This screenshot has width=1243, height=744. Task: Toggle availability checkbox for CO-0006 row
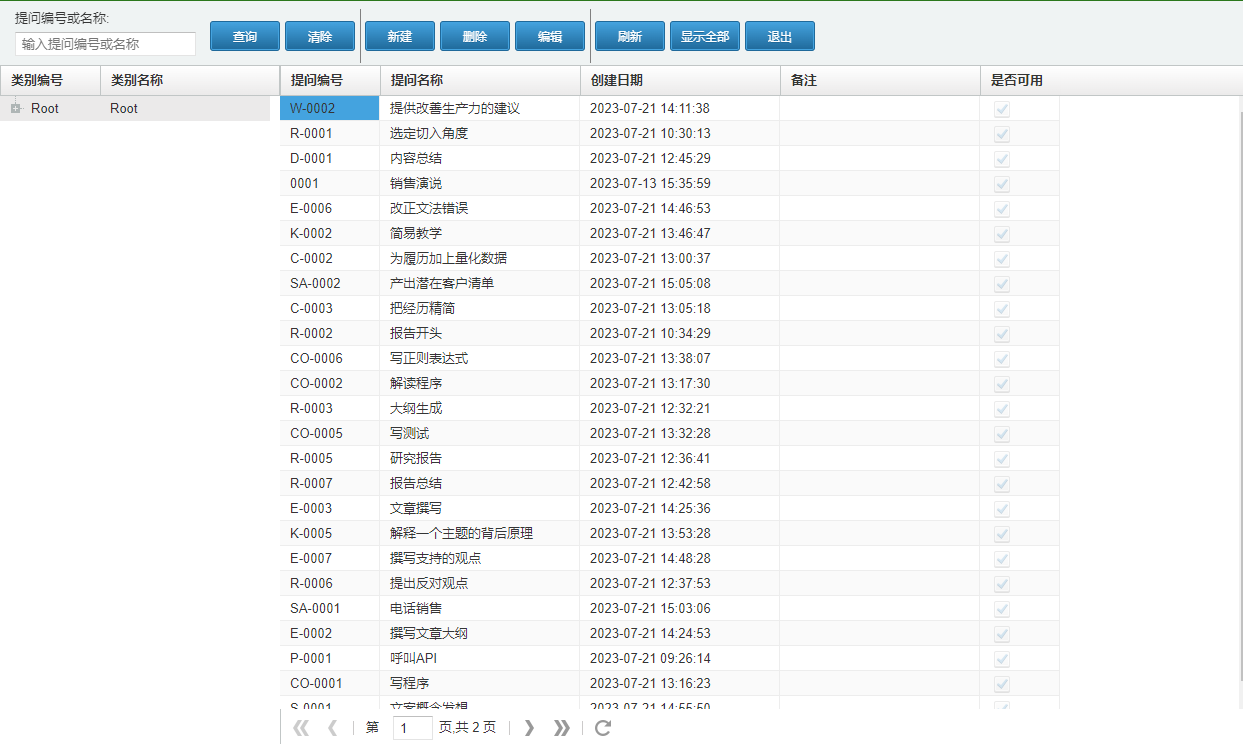click(x=1002, y=359)
